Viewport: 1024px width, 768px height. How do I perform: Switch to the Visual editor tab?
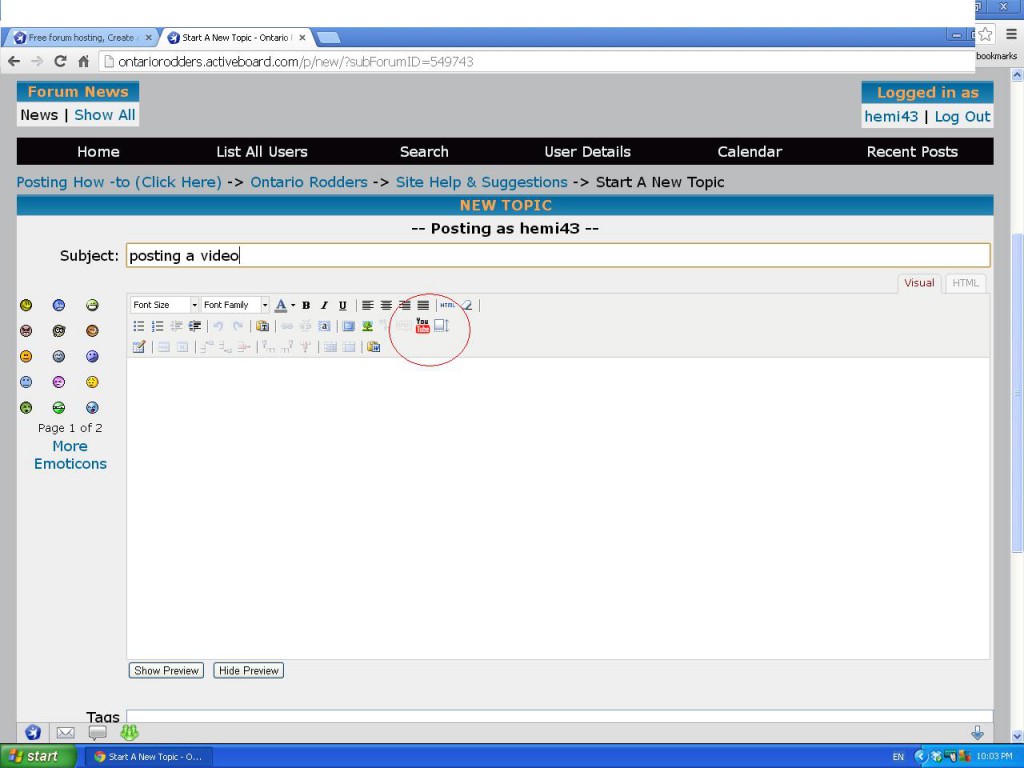point(919,283)
